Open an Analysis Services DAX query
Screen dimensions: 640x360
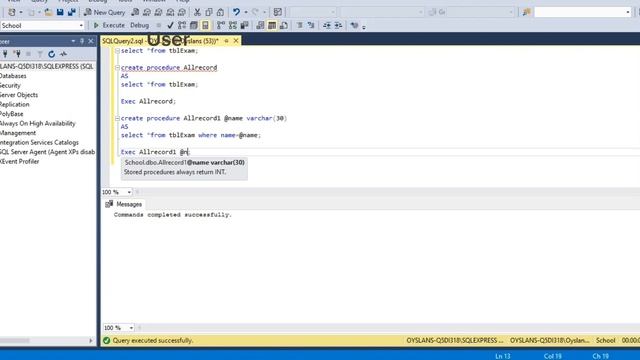(x=182, y=12)
